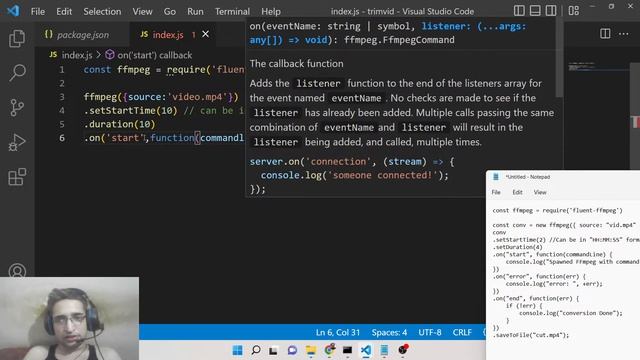This screenshot has width=640, height=360.
Task: Open the Customize Layout icon
Action: coord(574,11)
